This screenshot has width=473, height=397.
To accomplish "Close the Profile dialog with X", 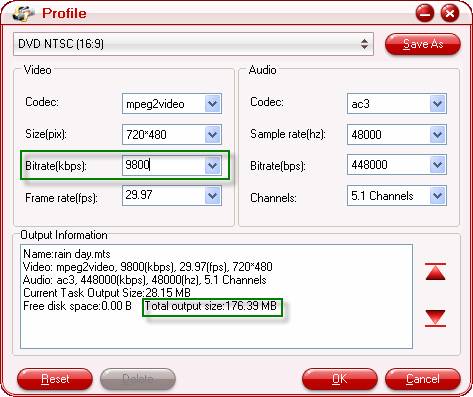I will click(450, 14).
